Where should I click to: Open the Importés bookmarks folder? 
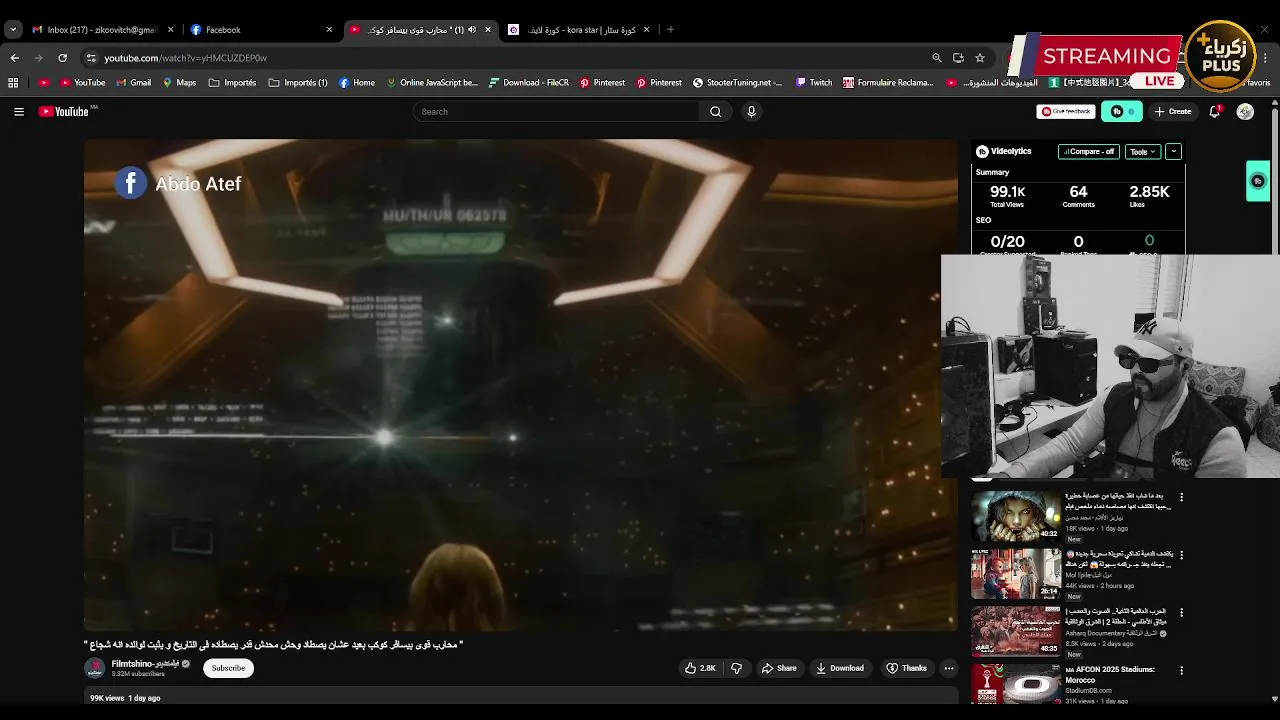[x=232, y=83]
